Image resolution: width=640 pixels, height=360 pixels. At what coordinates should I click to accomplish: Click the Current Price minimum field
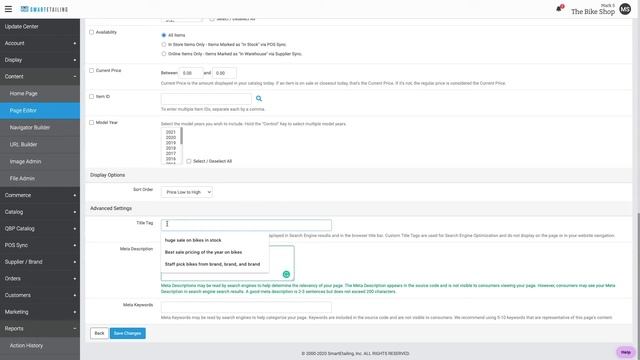tap(191, 73)
